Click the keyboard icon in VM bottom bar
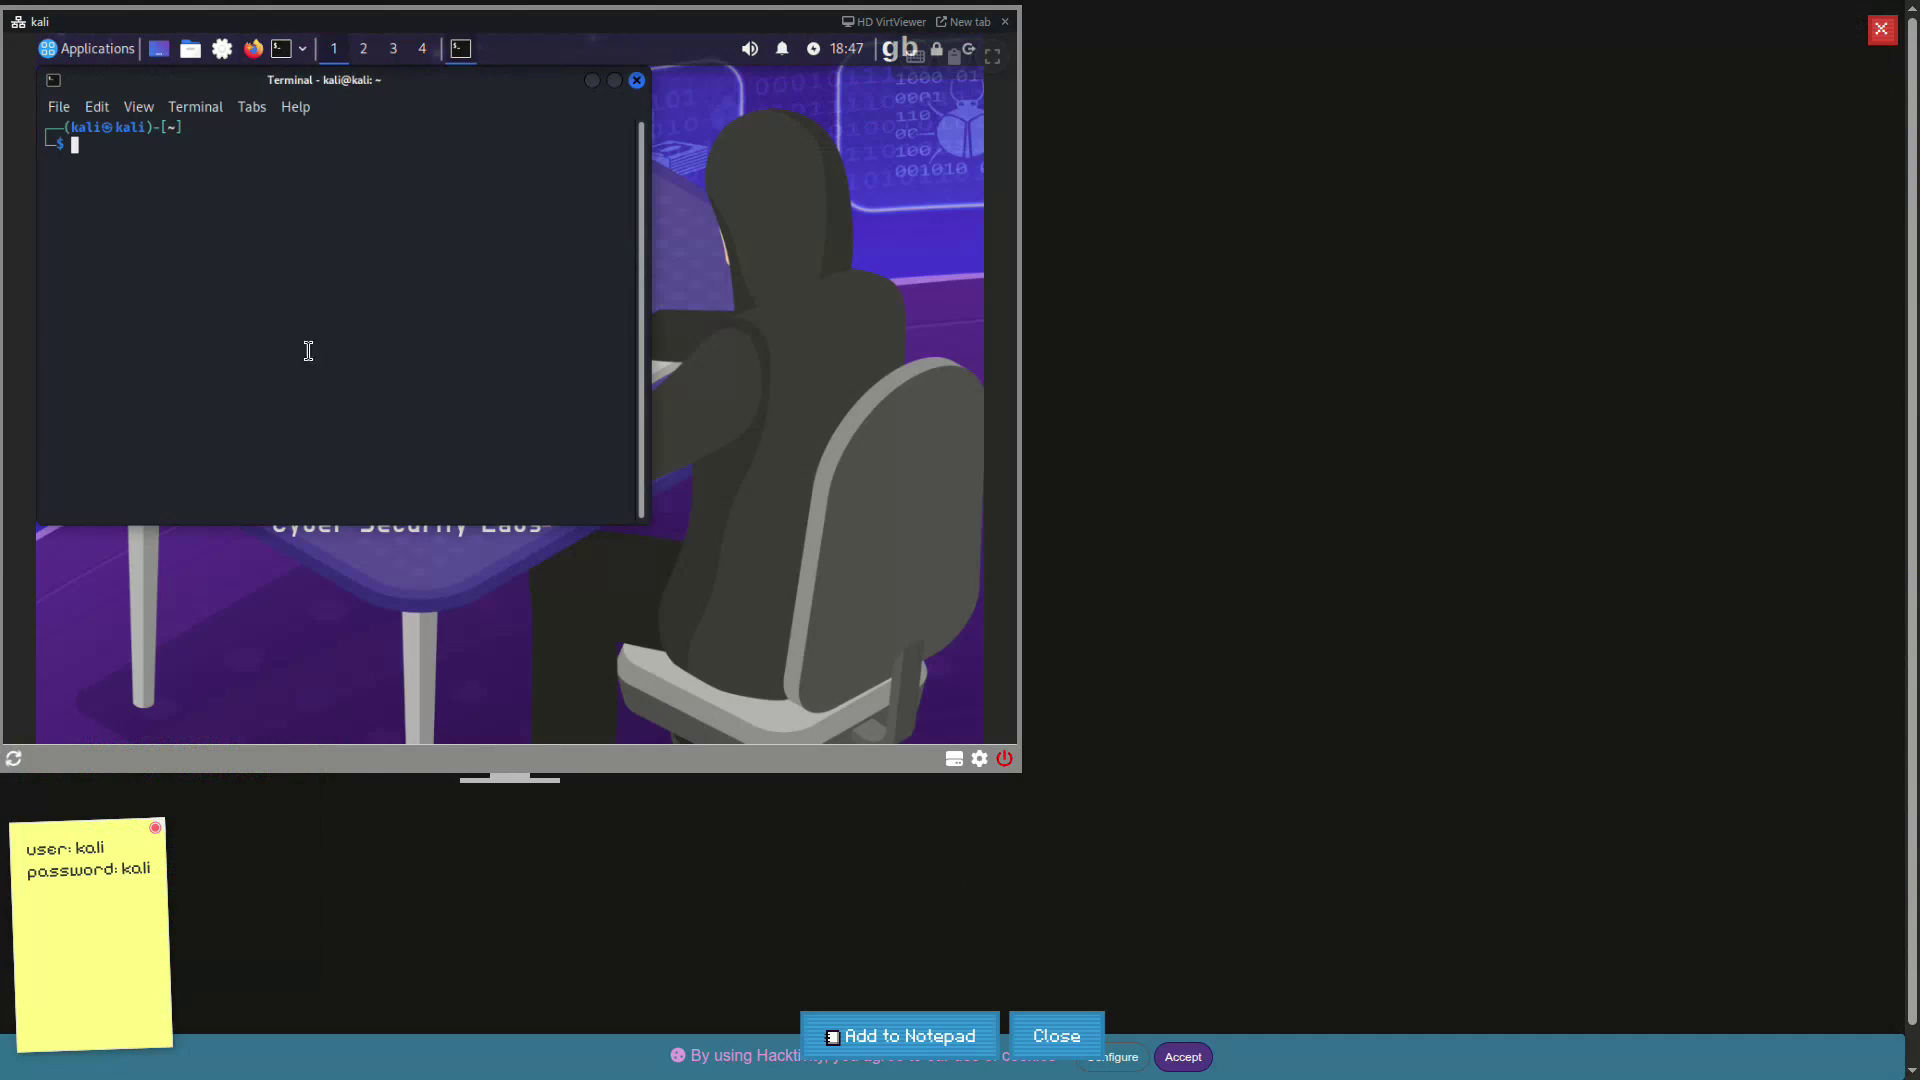1920x1080 pixels. (954, 759)
